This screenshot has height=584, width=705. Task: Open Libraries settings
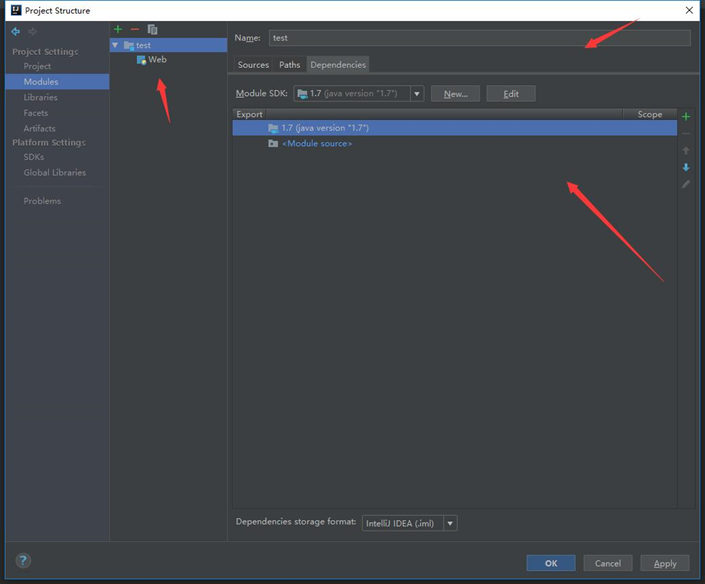[40, 97]
